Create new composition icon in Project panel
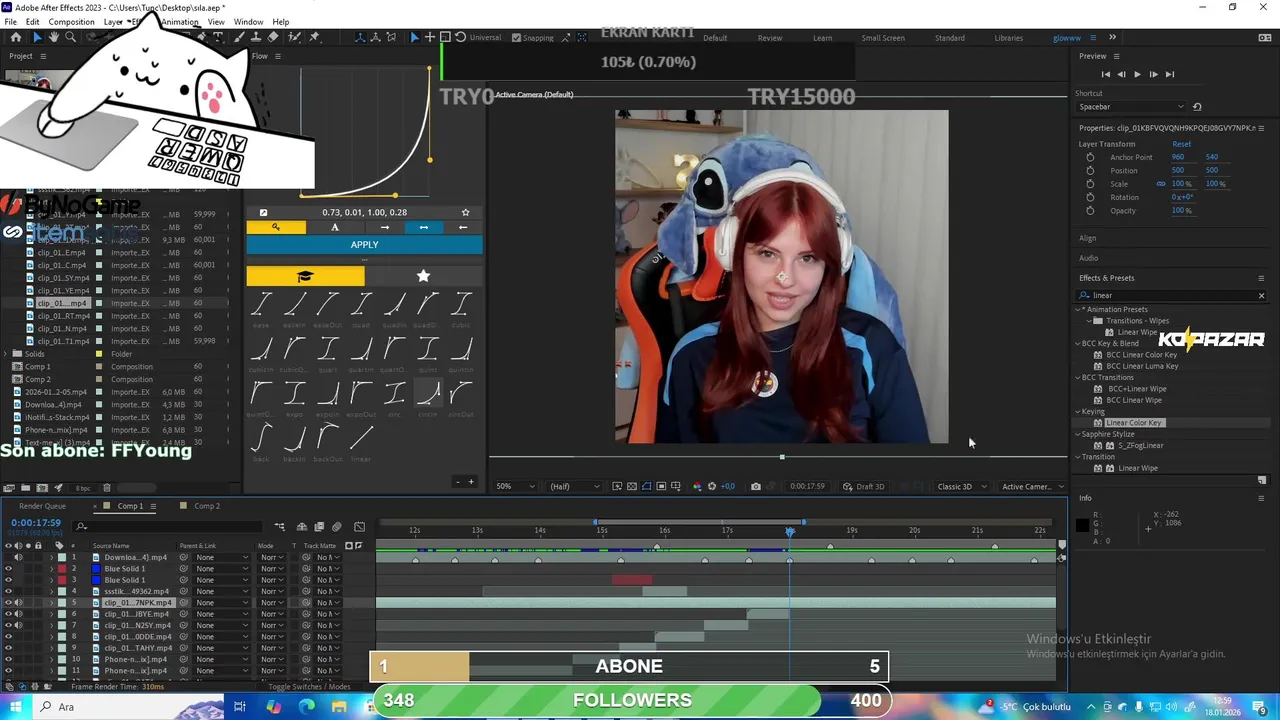The width and height of the screenshot is (1280, 720). [x=41, y=488]
